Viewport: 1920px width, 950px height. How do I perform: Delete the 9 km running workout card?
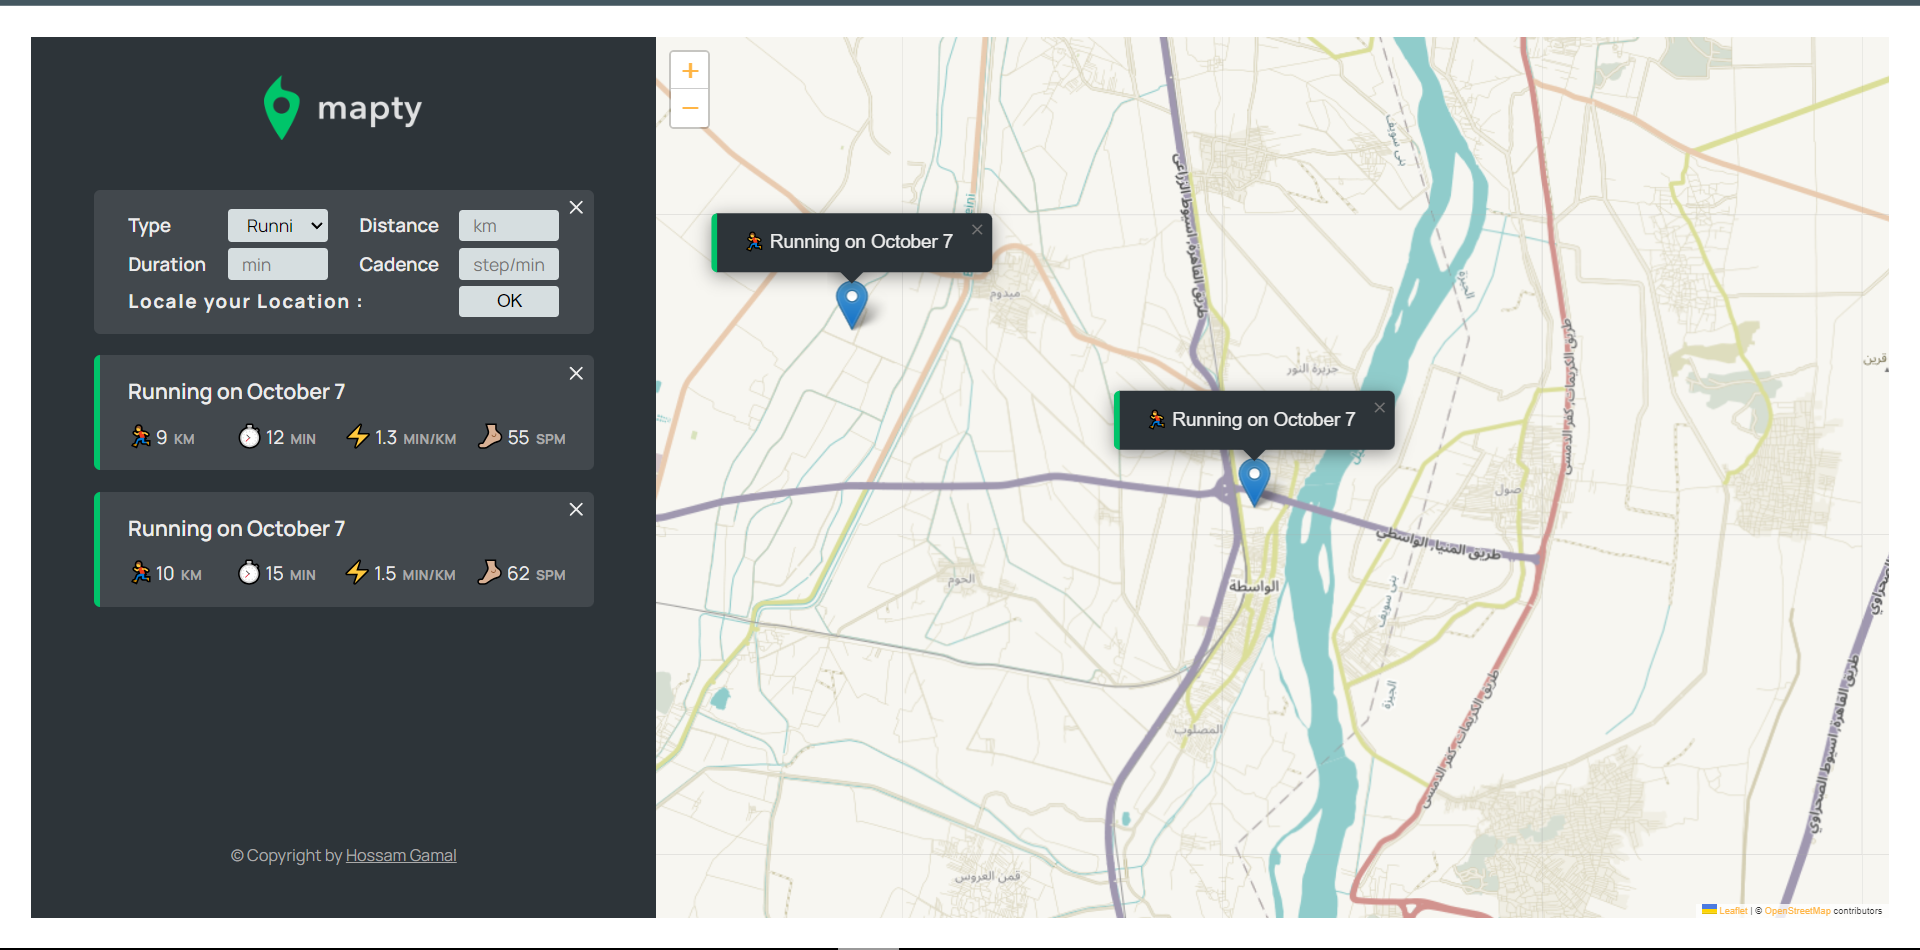(576, 374)
